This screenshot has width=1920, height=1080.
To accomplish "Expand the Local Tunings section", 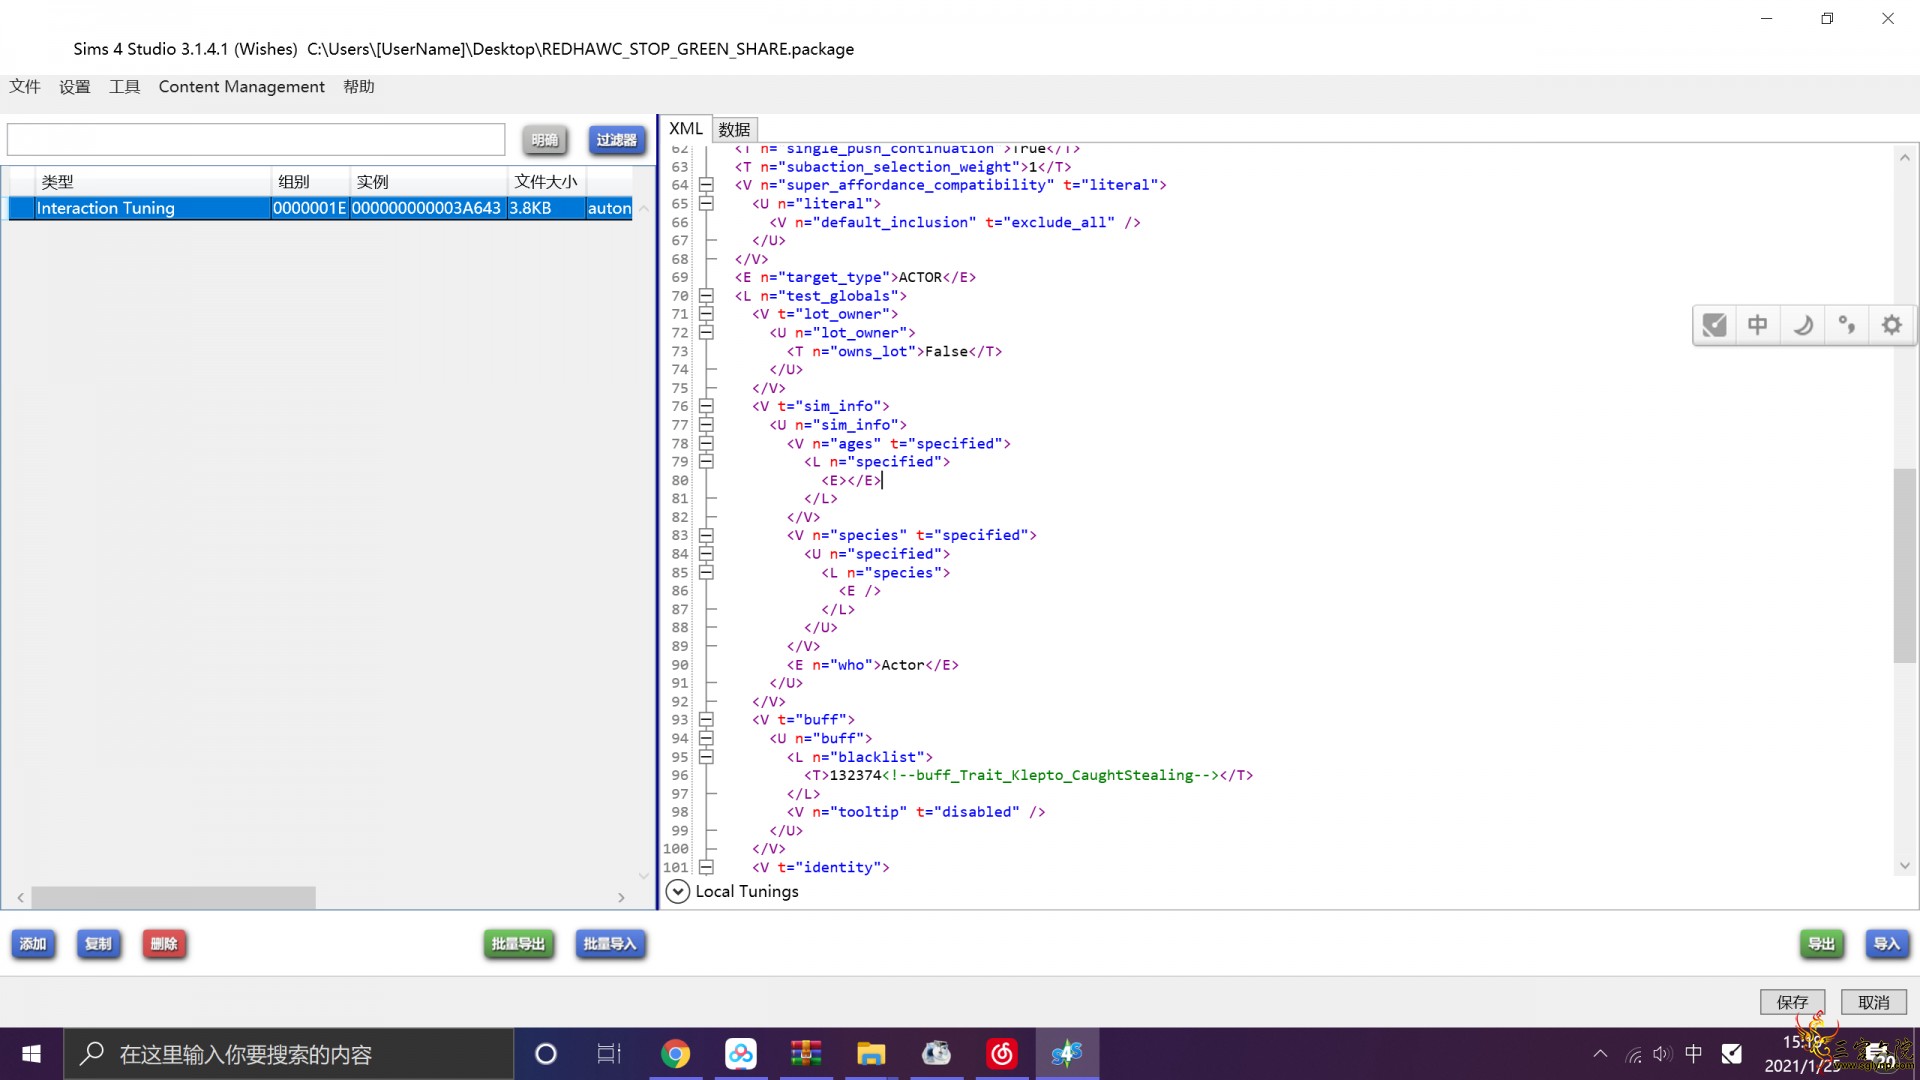I will (677, 891).
